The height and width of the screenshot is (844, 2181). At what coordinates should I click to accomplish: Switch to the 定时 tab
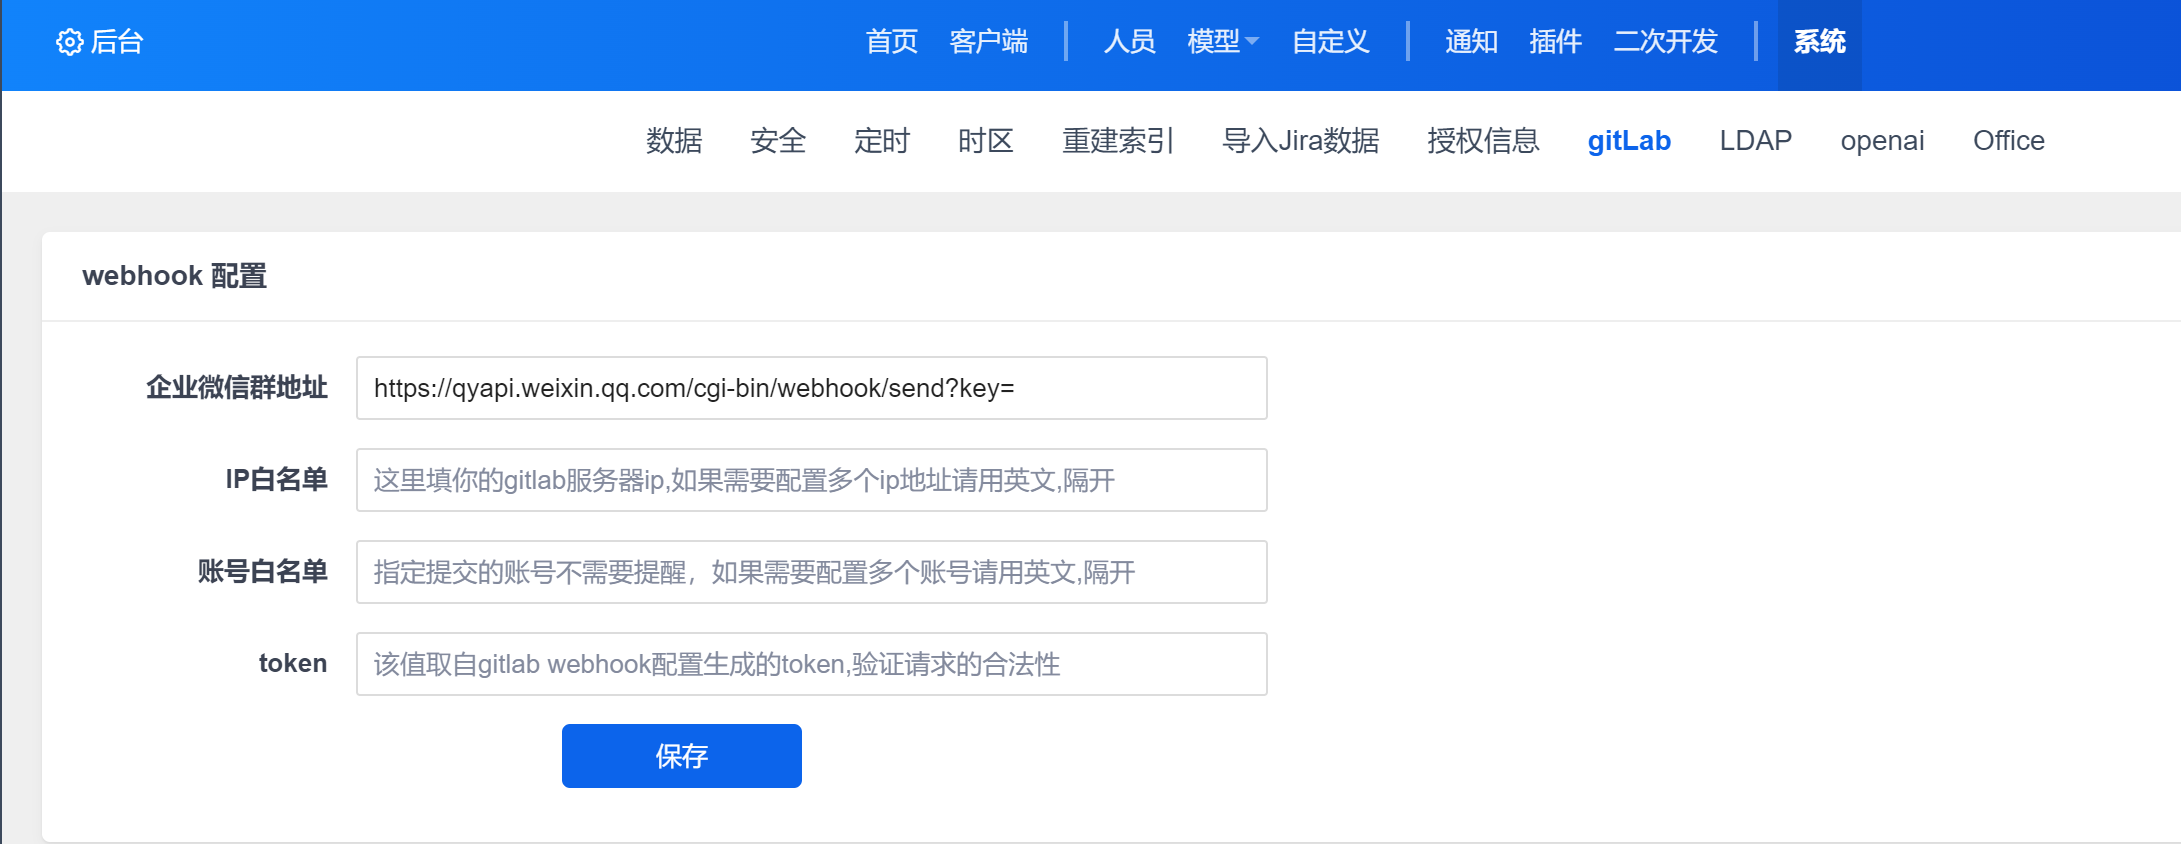882,141
